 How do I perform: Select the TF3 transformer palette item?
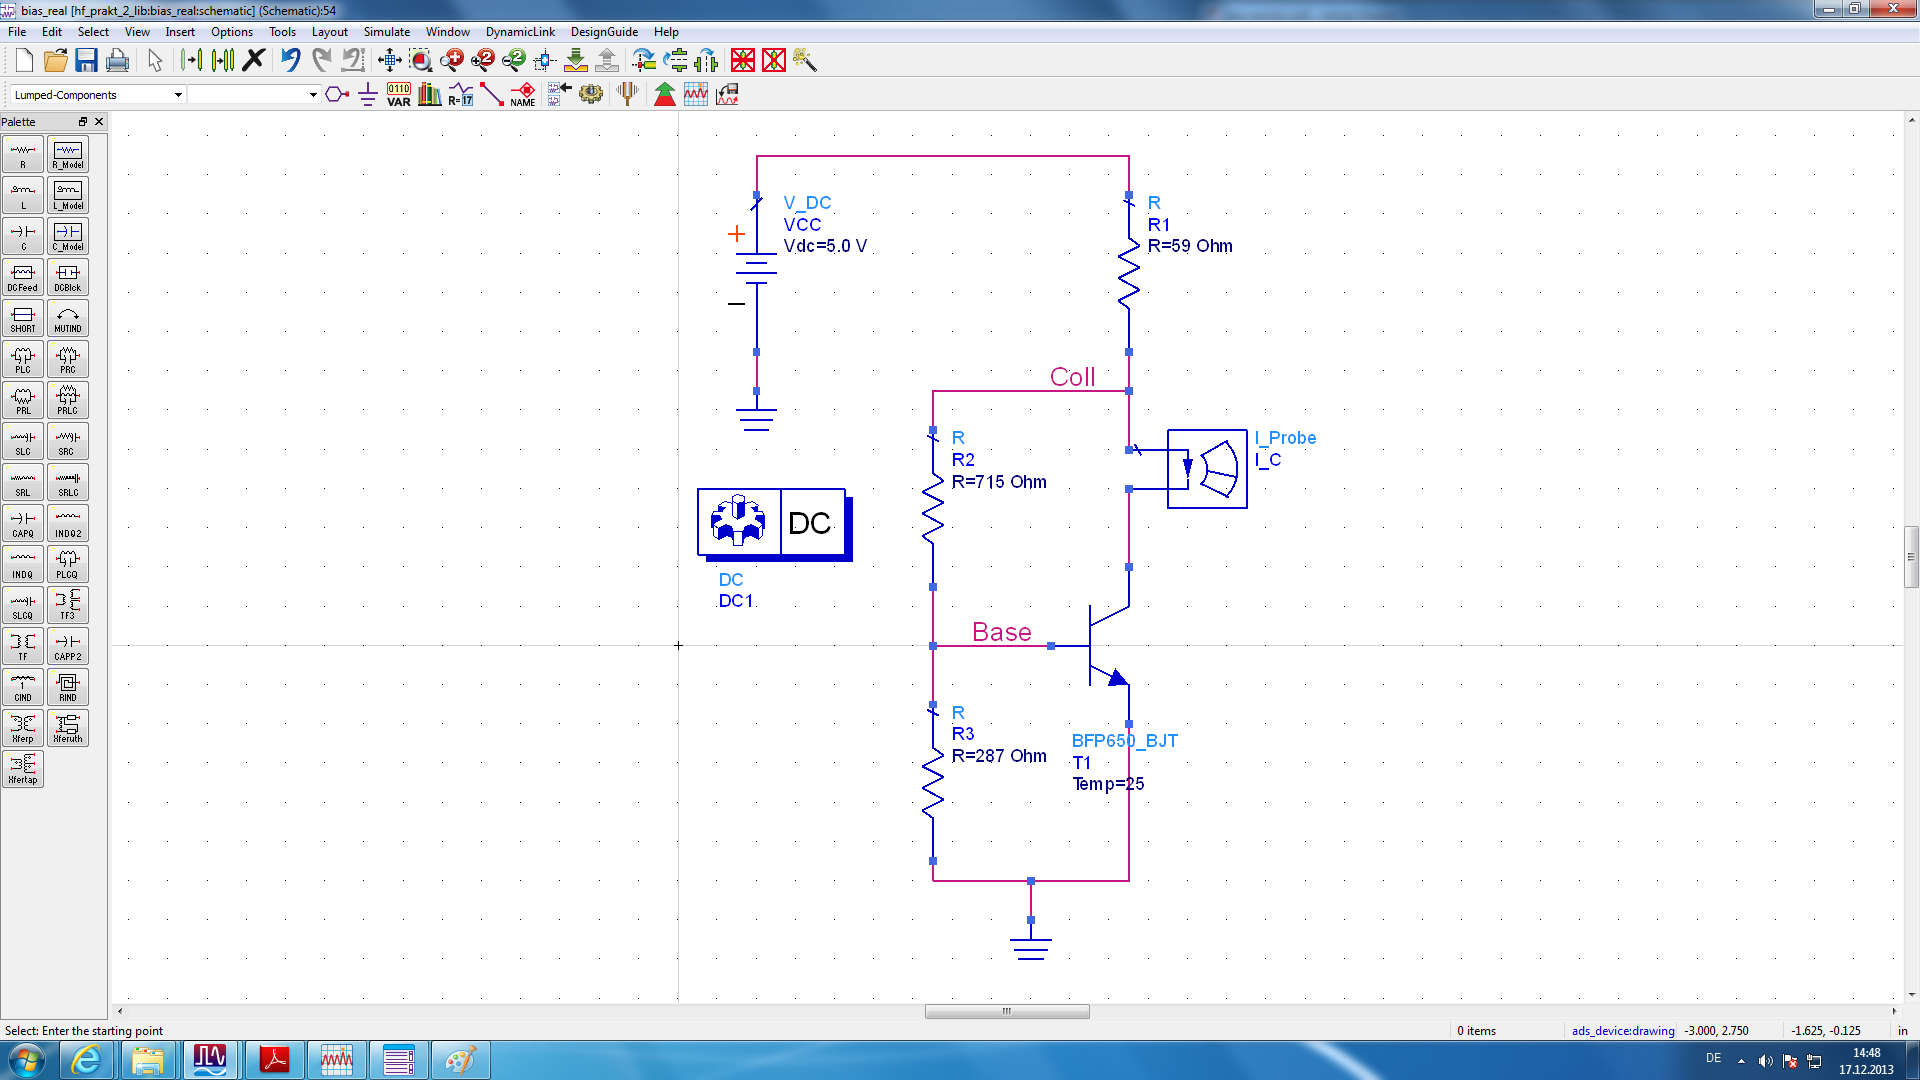68,605
